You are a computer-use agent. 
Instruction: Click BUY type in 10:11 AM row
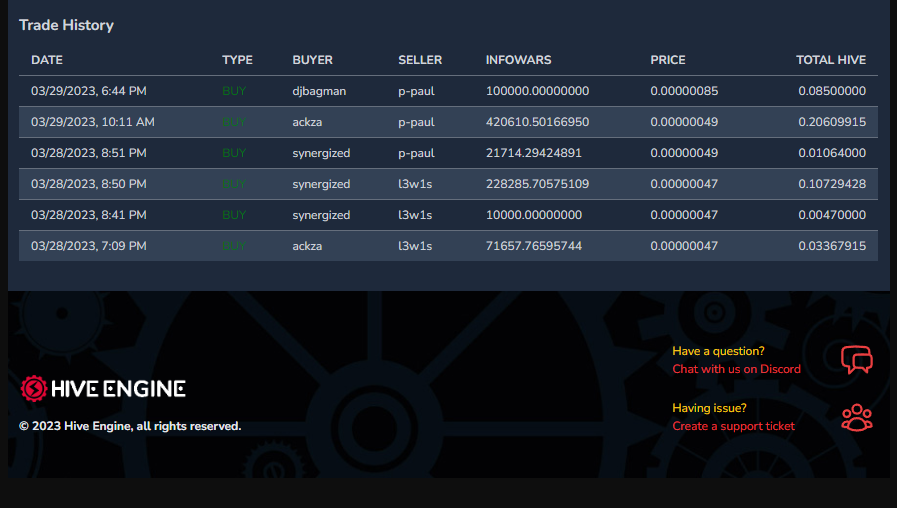[234, 122]
